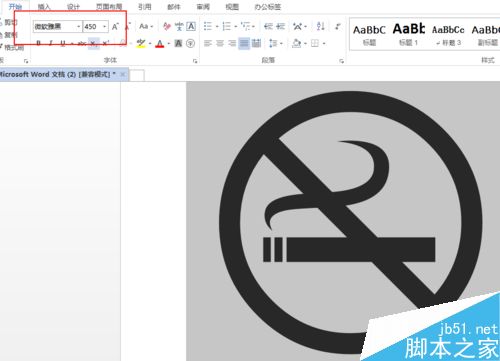Toggle bold formatting in font group
500x361 pixels.
coord(39,43)
